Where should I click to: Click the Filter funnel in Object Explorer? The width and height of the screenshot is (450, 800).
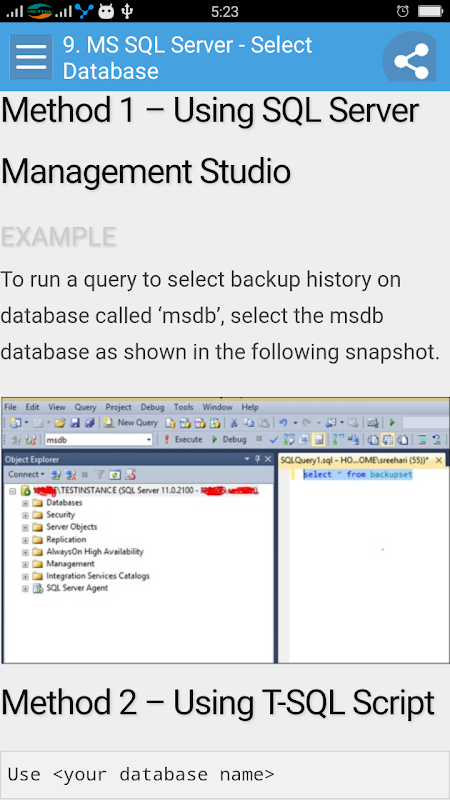pos(101,474)
